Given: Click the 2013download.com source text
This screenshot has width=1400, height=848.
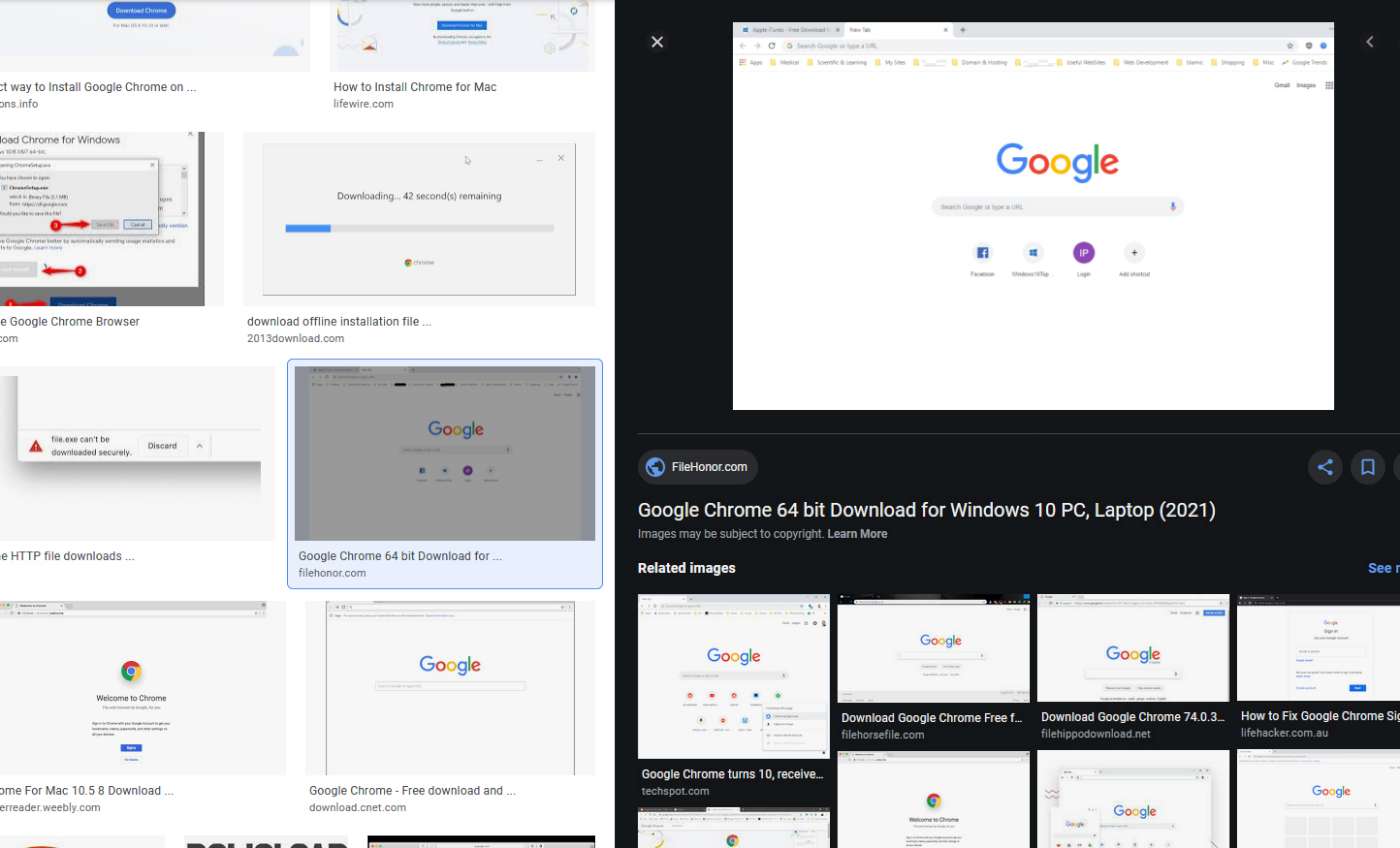Looking at the screenshot, I should point(295,339).
